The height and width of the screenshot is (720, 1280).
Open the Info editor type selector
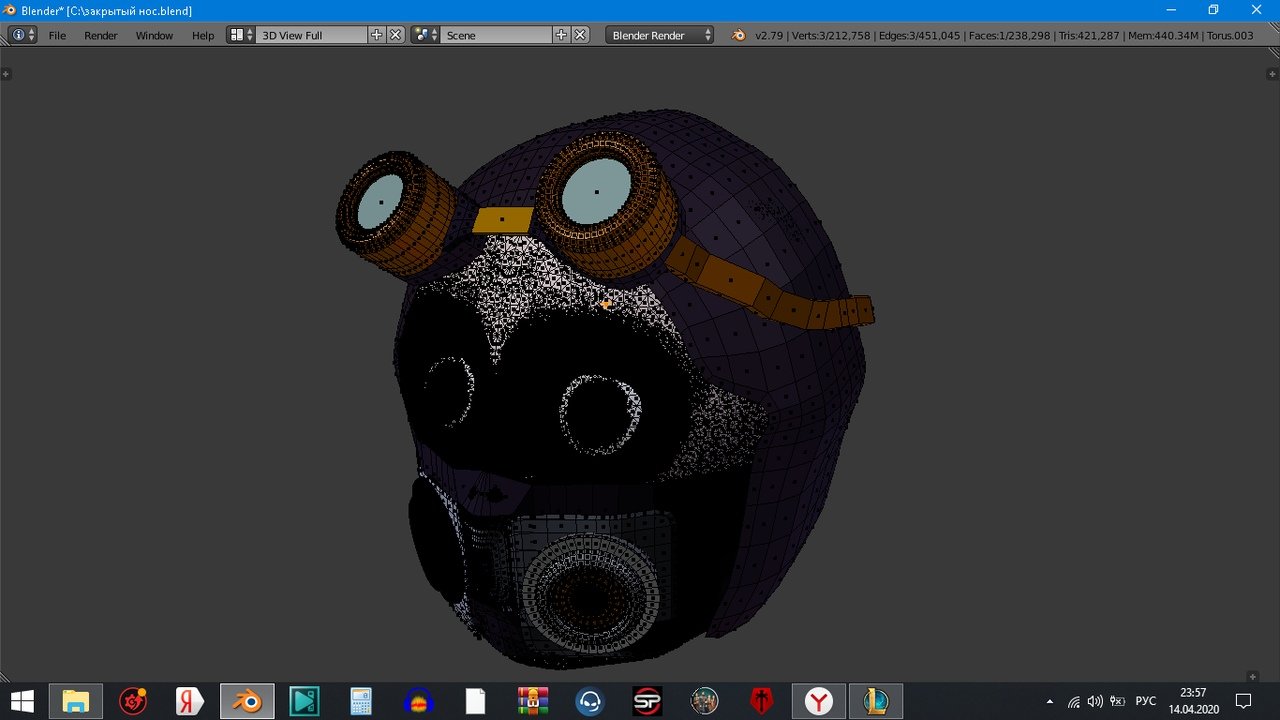[22, 35]
